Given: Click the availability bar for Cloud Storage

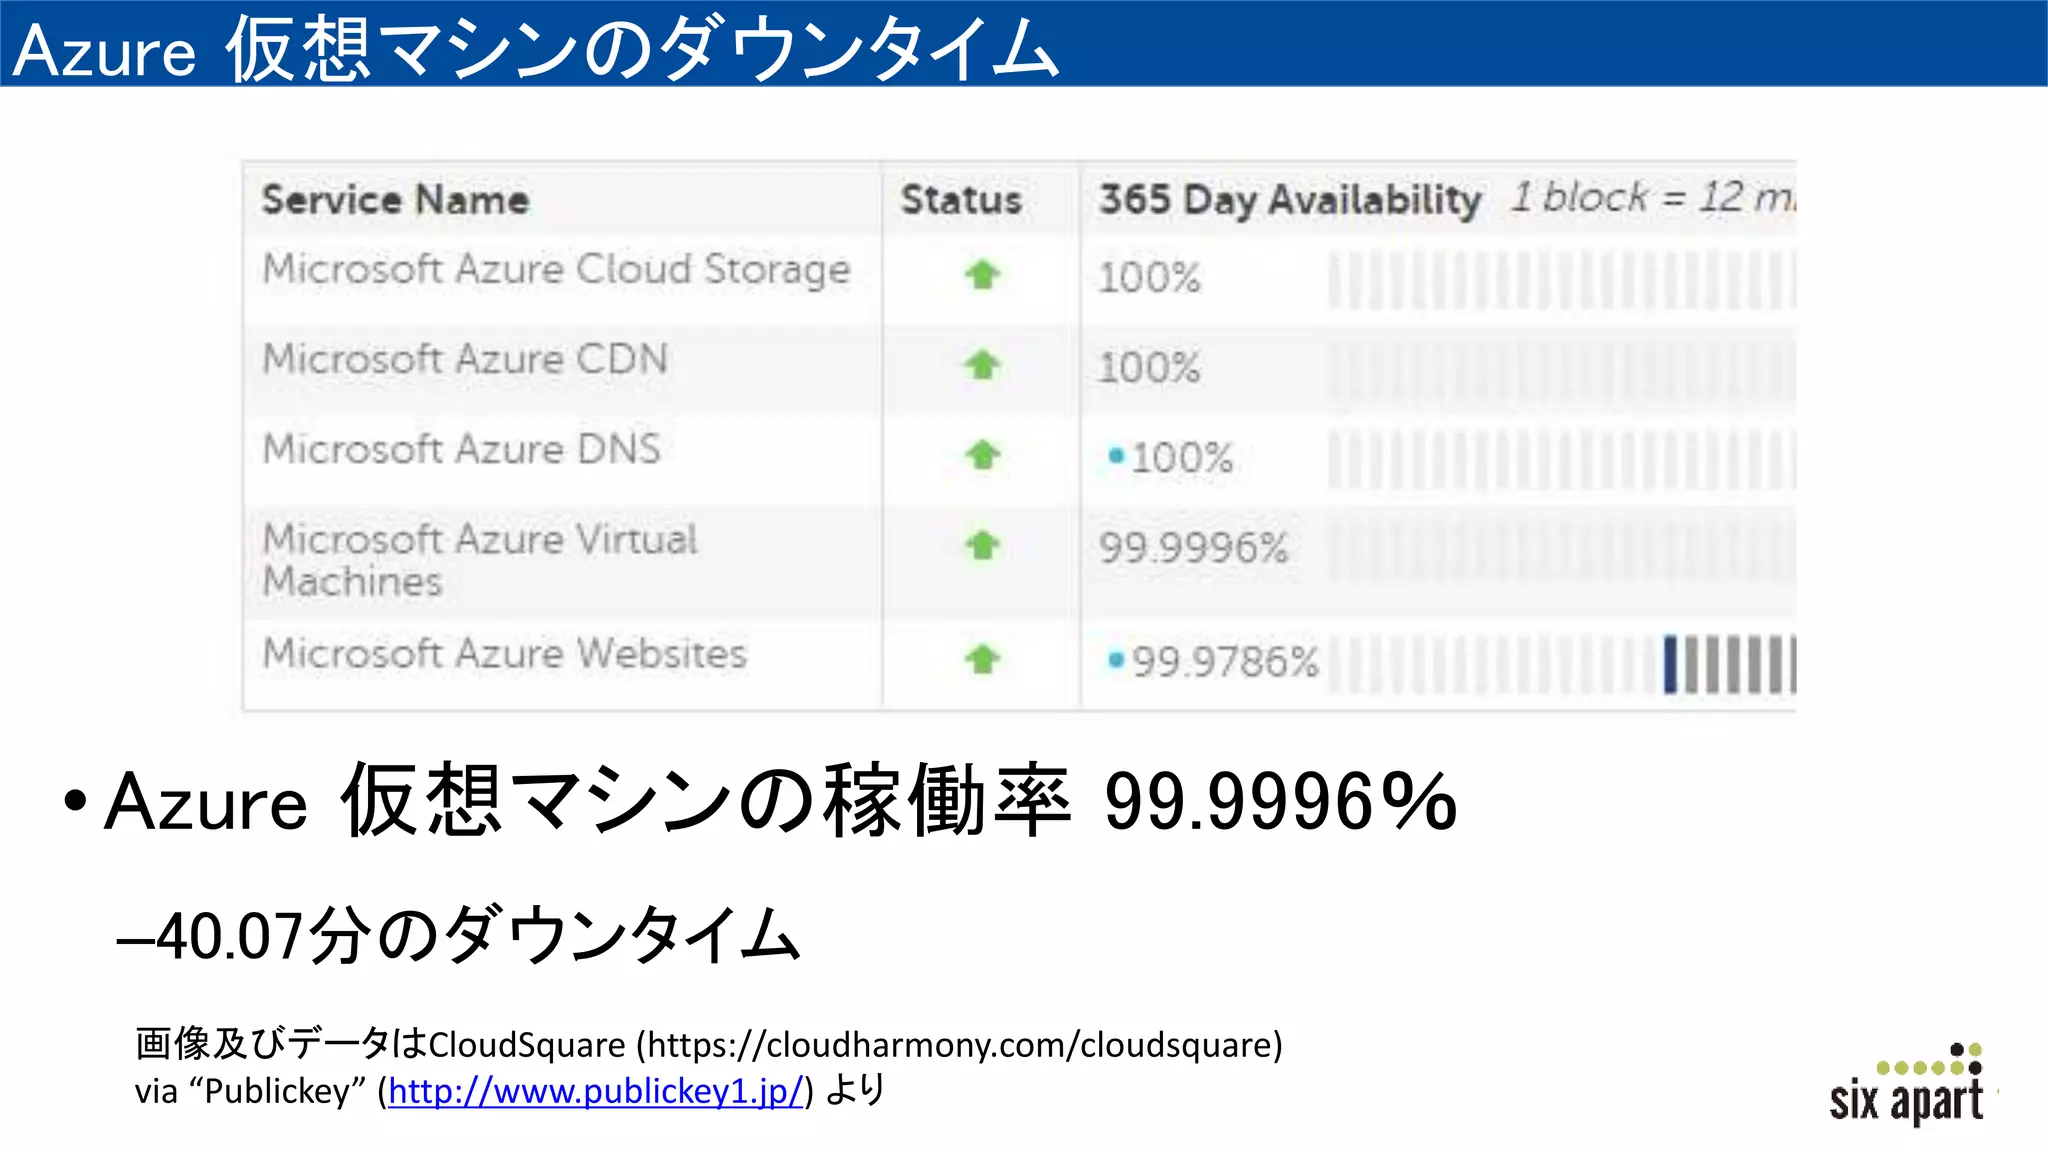Looking at the screenshot, I should (1562, 279).
